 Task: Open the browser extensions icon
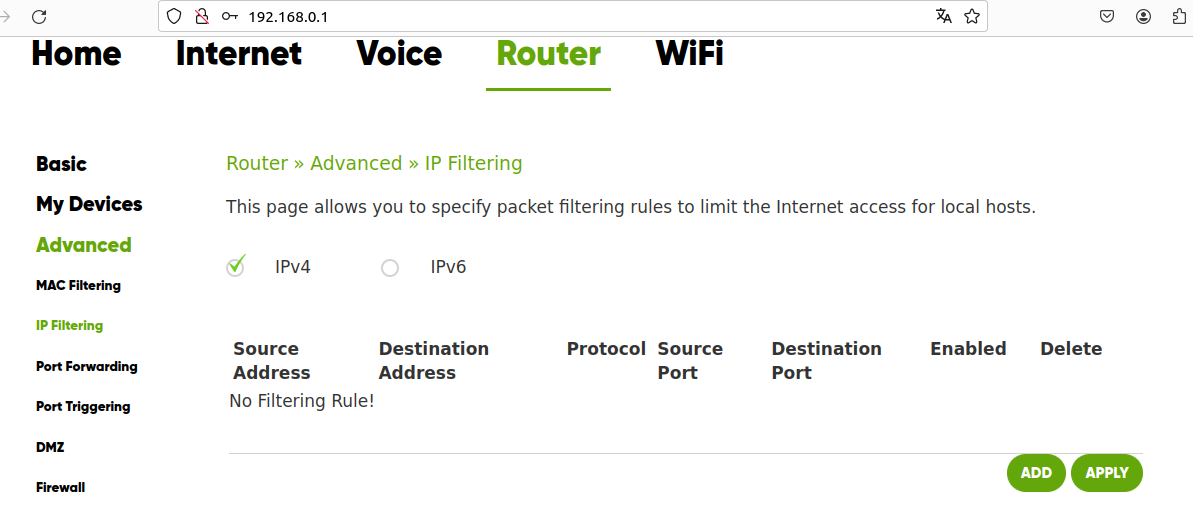click(1179, 16)
